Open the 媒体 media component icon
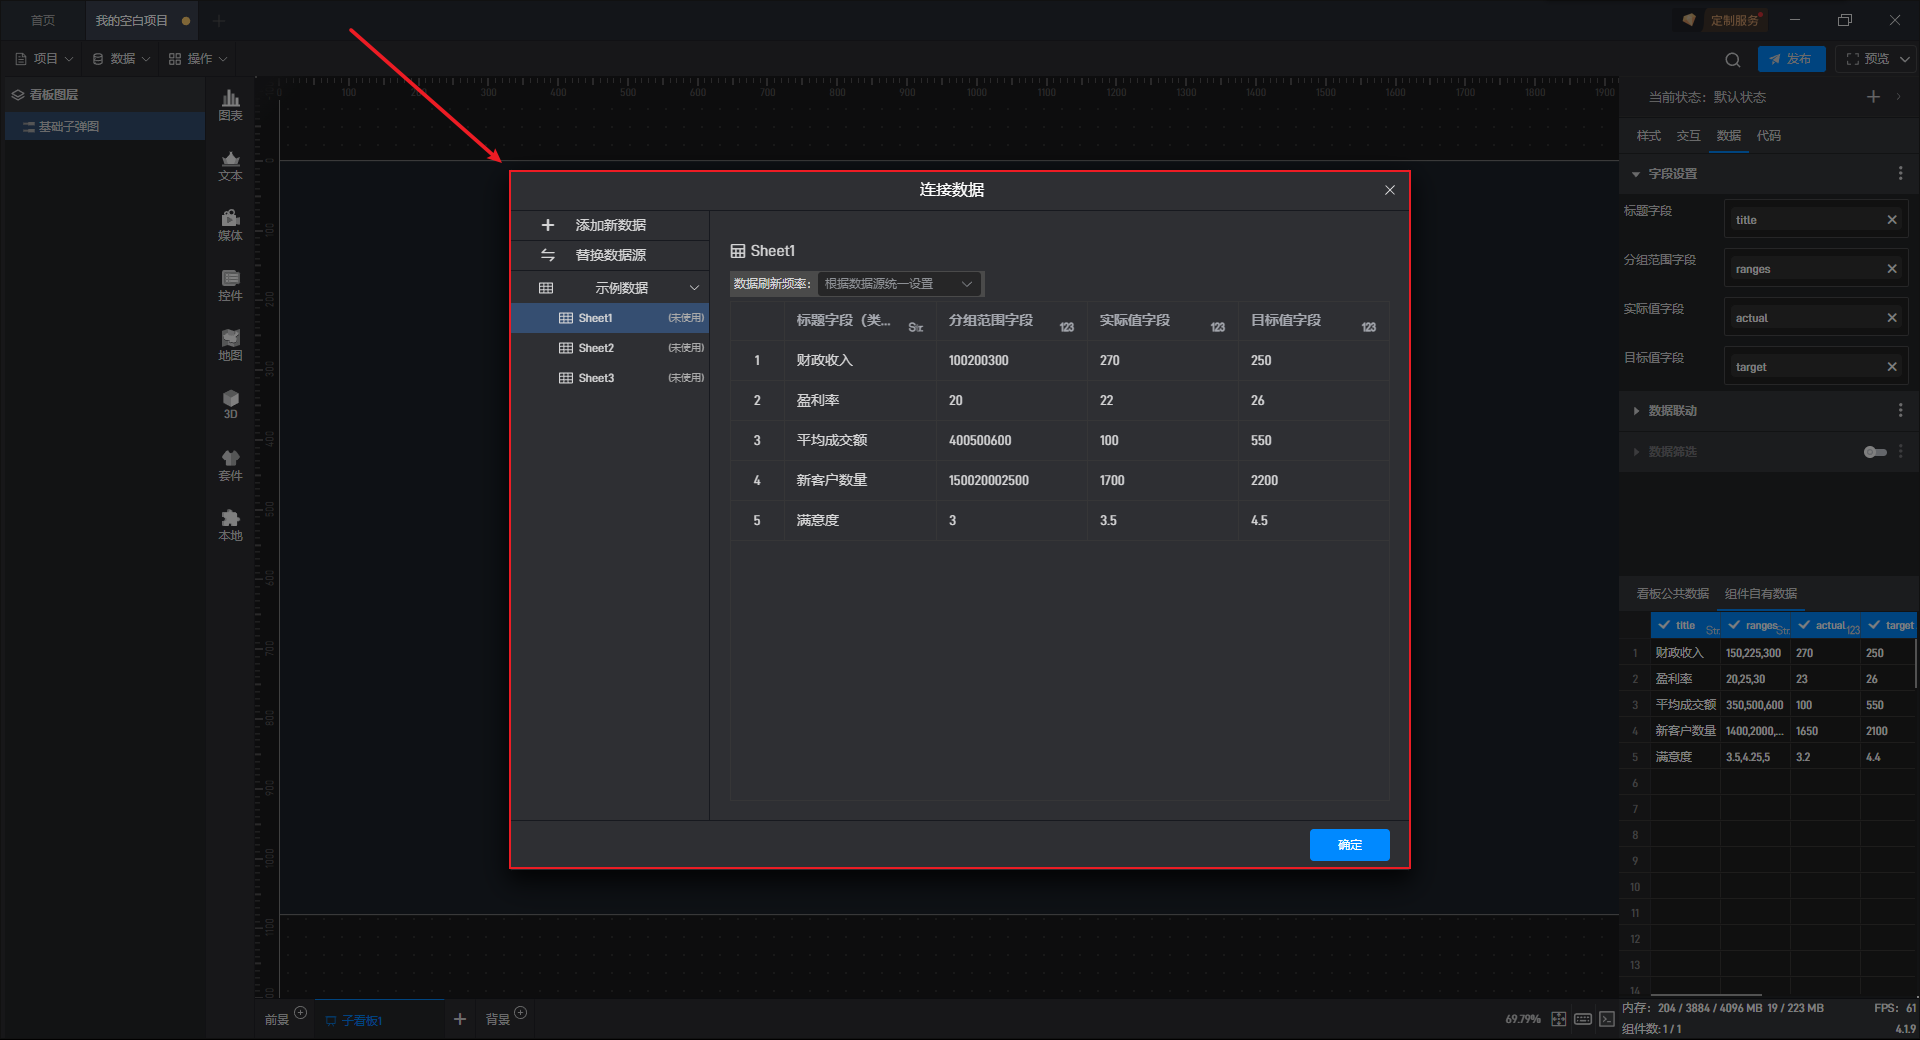 click(x=230, y=225)
